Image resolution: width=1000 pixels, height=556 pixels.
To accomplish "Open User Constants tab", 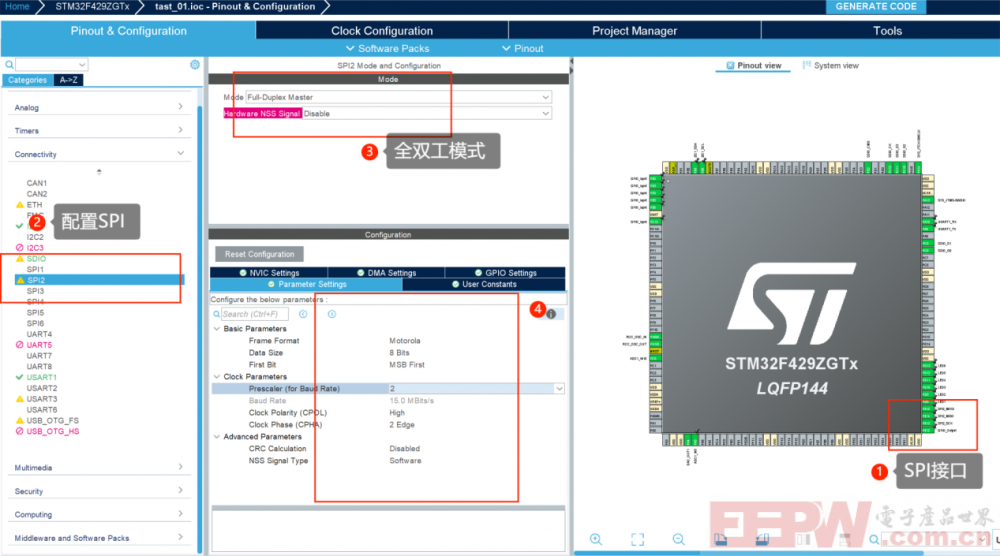I will 483,284.
